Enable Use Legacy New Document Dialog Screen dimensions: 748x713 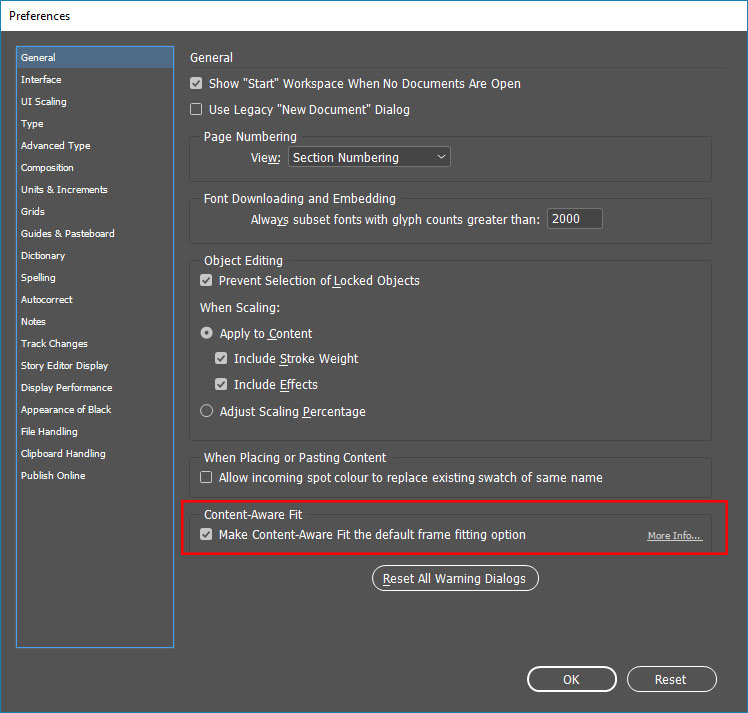(x=196, y=109)
